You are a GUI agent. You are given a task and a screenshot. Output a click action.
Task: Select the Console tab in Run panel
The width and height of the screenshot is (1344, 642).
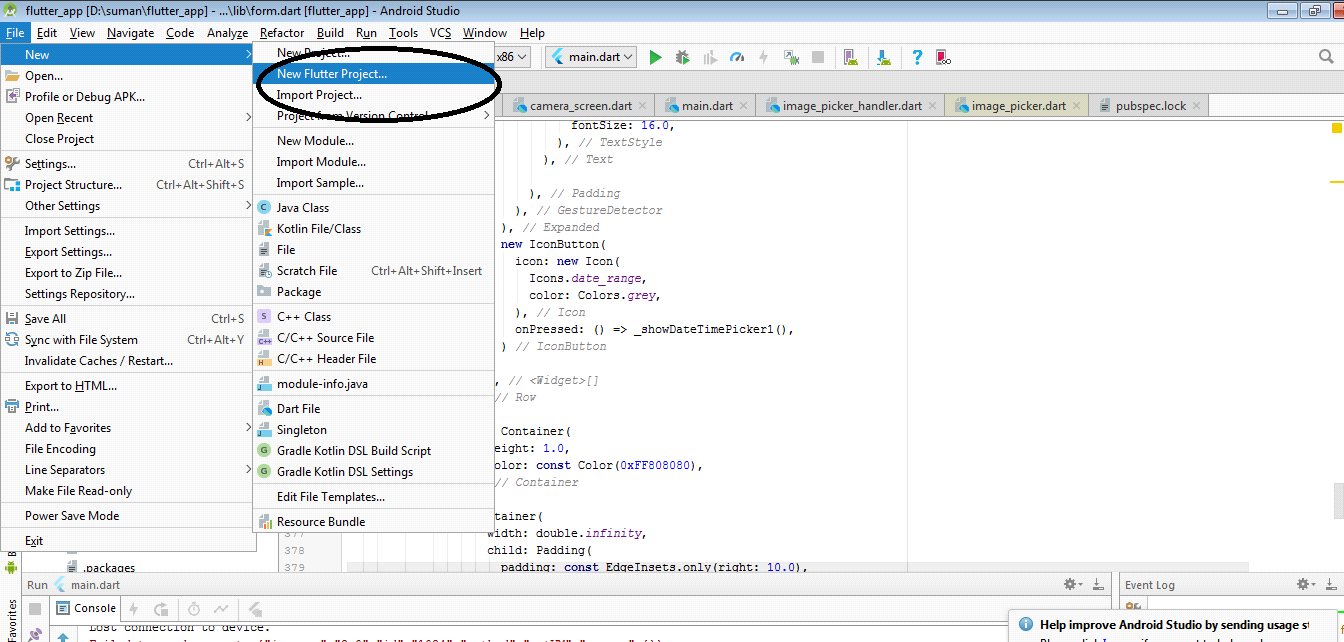(86, 607)
